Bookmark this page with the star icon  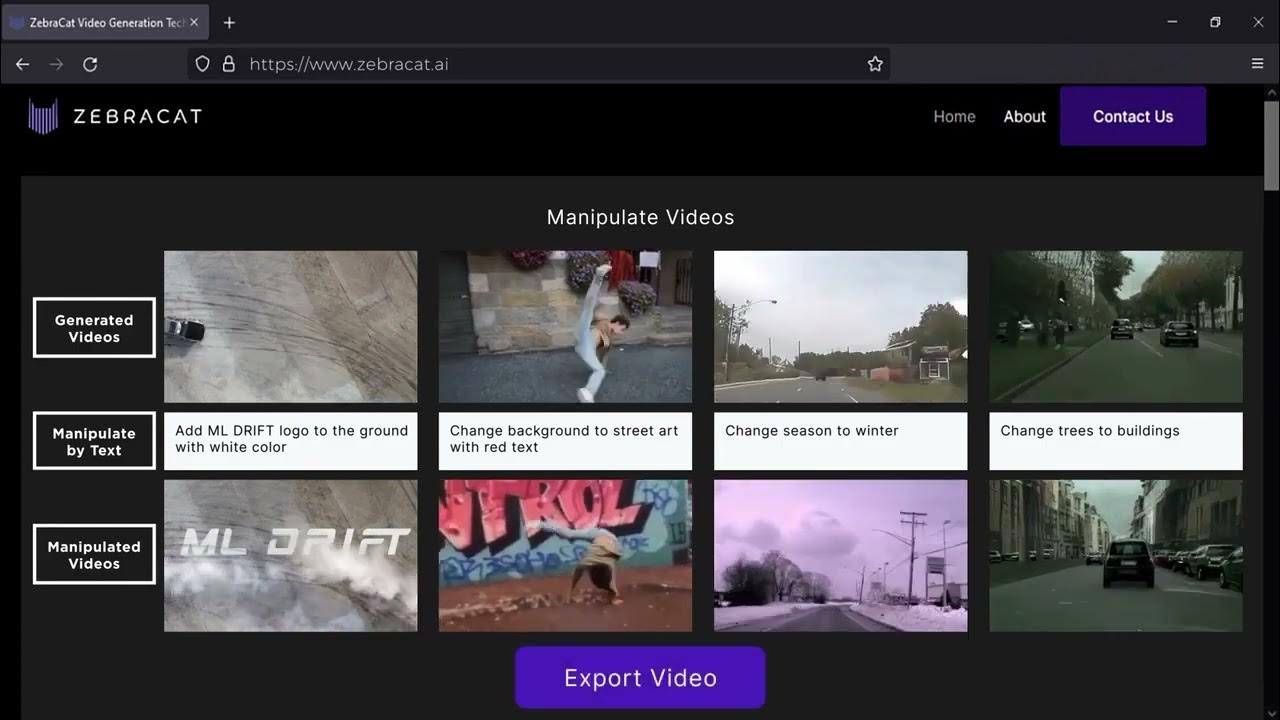tap(875, 64)
